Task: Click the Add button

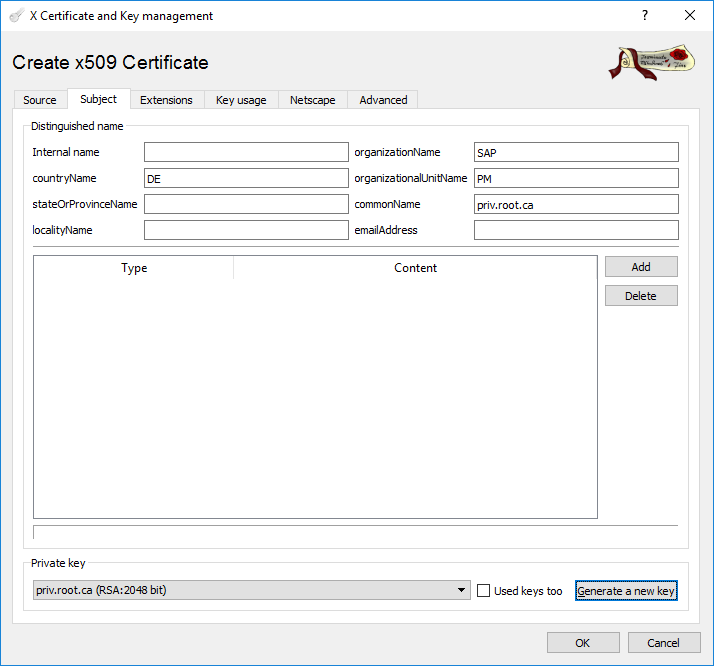Action: 641,267
